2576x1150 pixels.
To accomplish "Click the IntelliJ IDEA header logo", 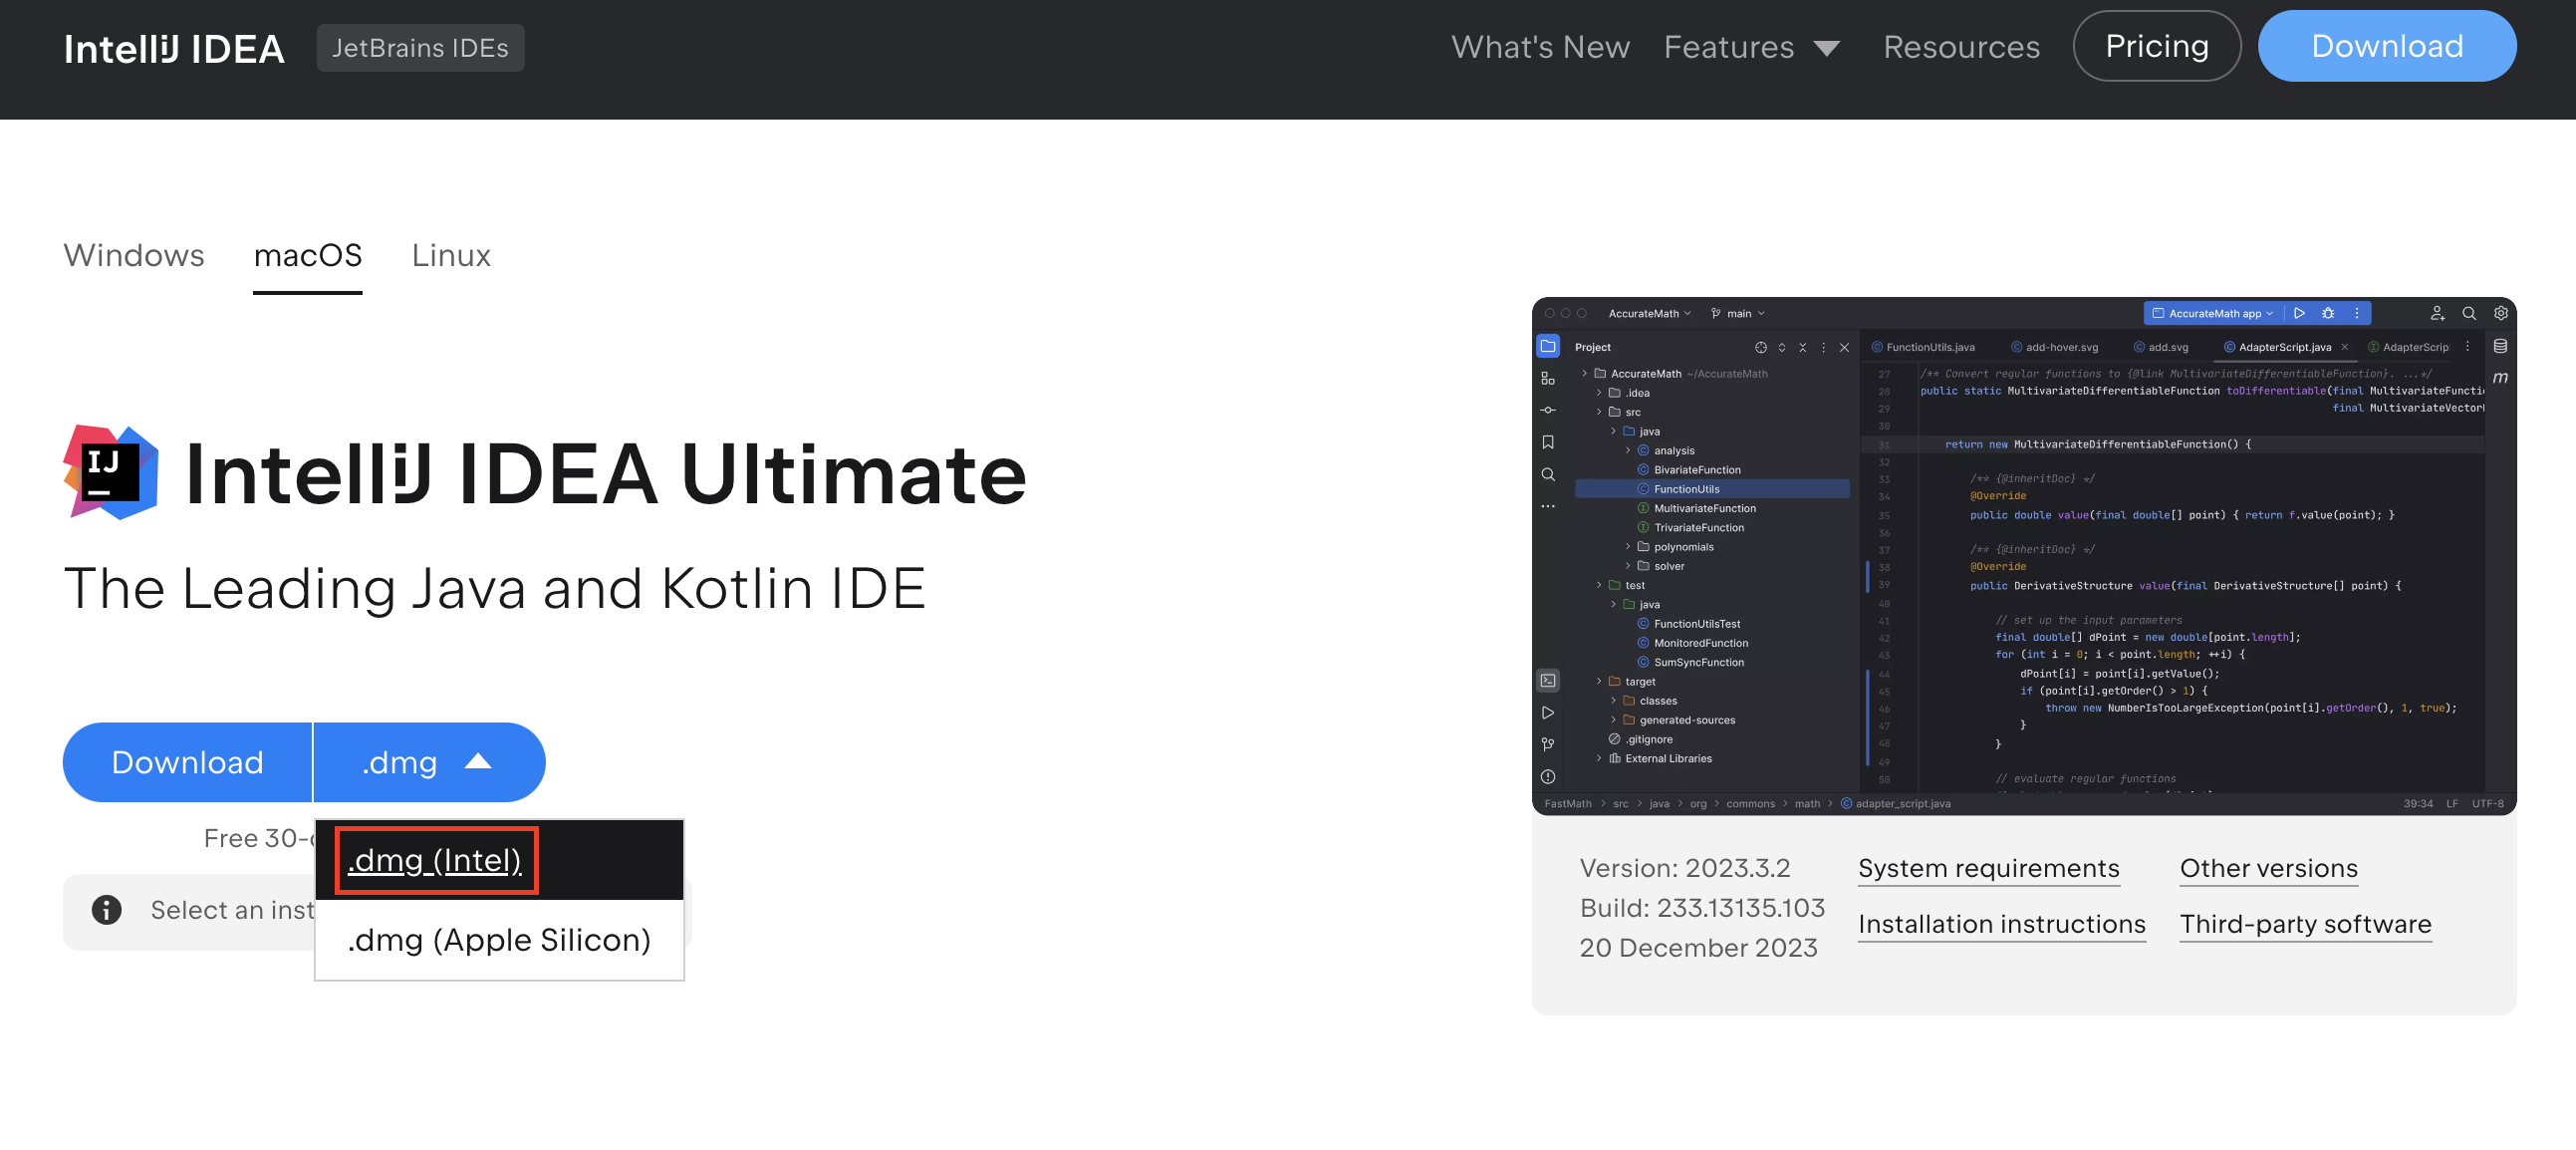I will (x=174, y=48).
